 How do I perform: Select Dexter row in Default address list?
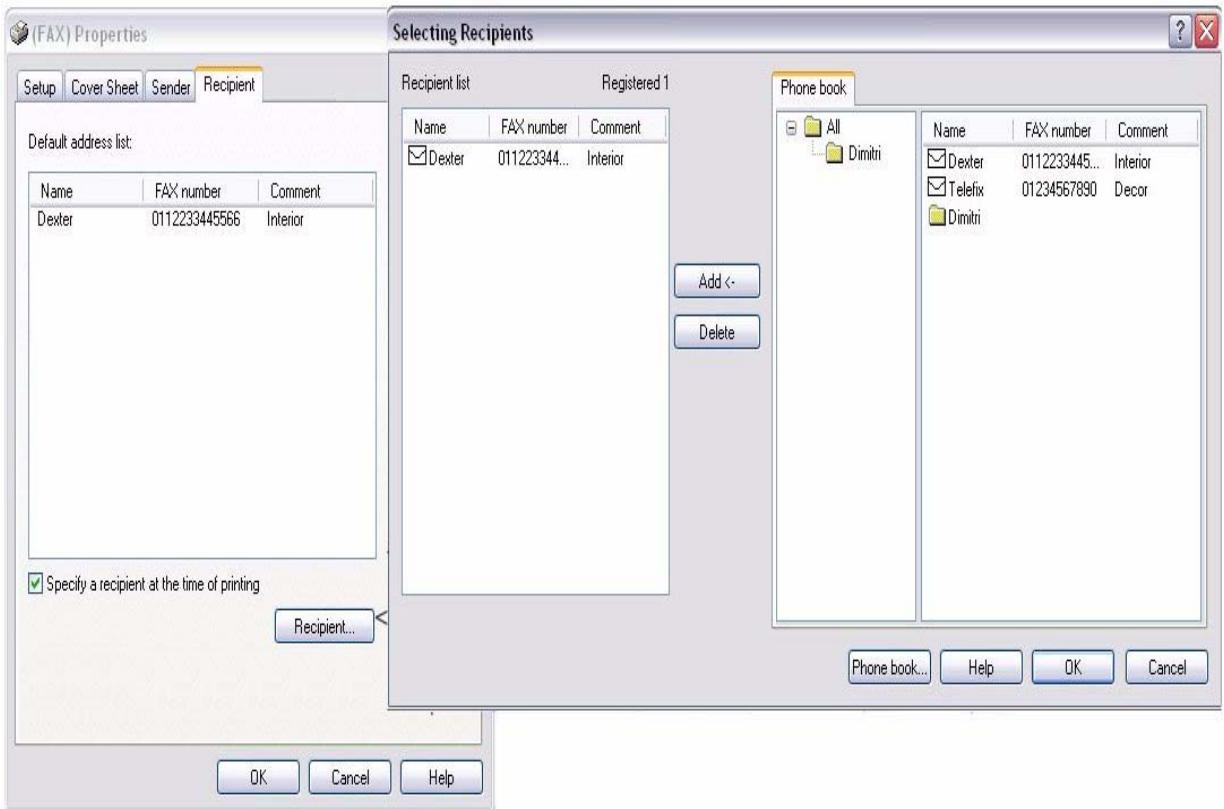click(x=201, y=220)
